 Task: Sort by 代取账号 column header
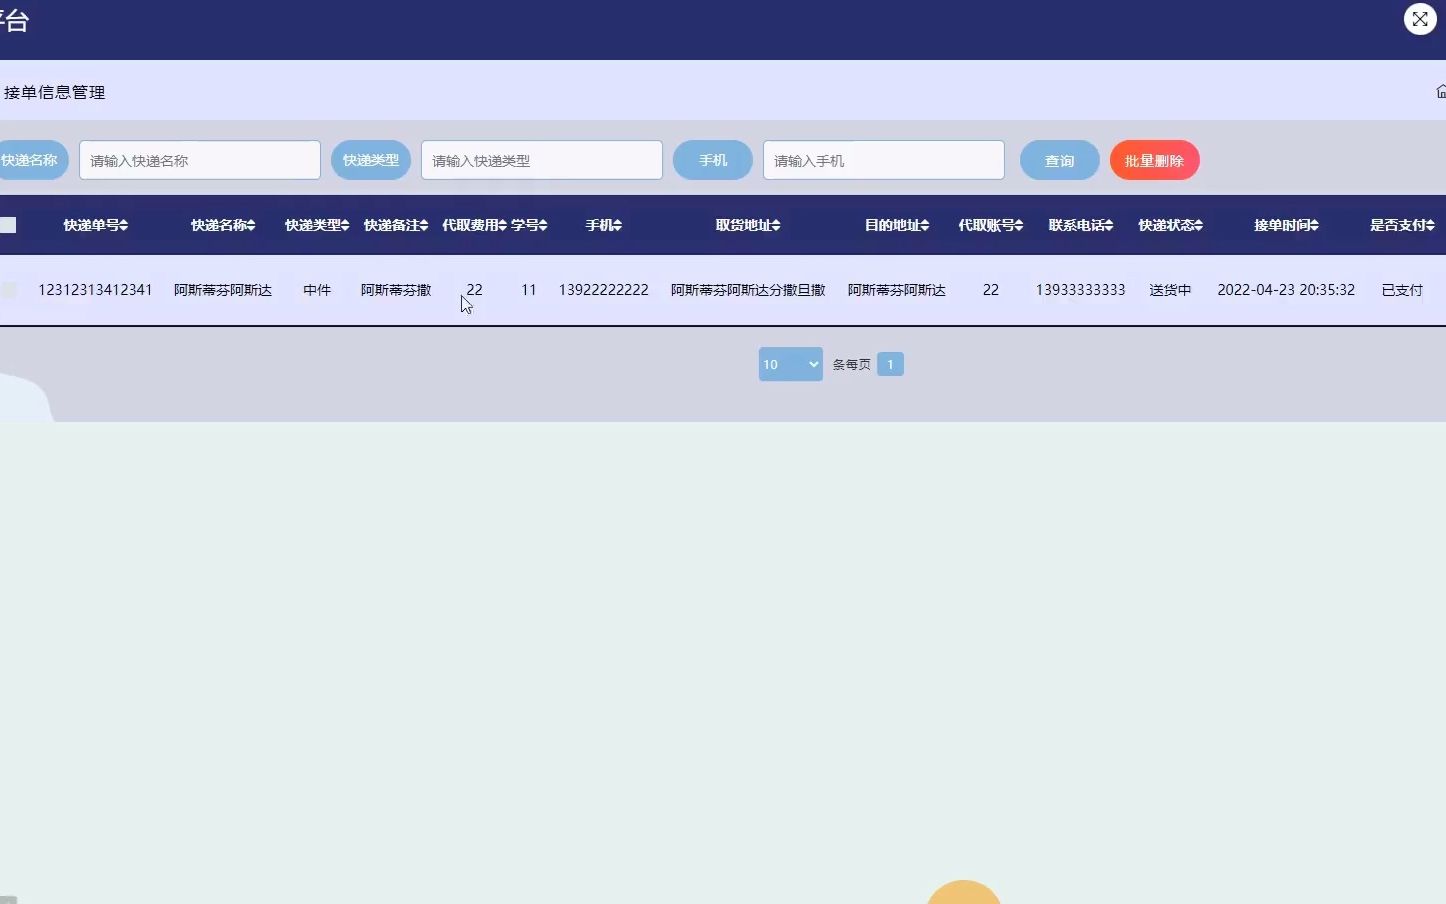coord(991,225)
